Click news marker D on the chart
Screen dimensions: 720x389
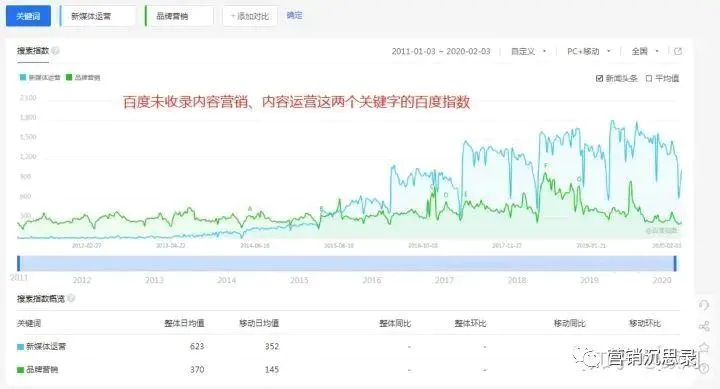pos(445,195)
